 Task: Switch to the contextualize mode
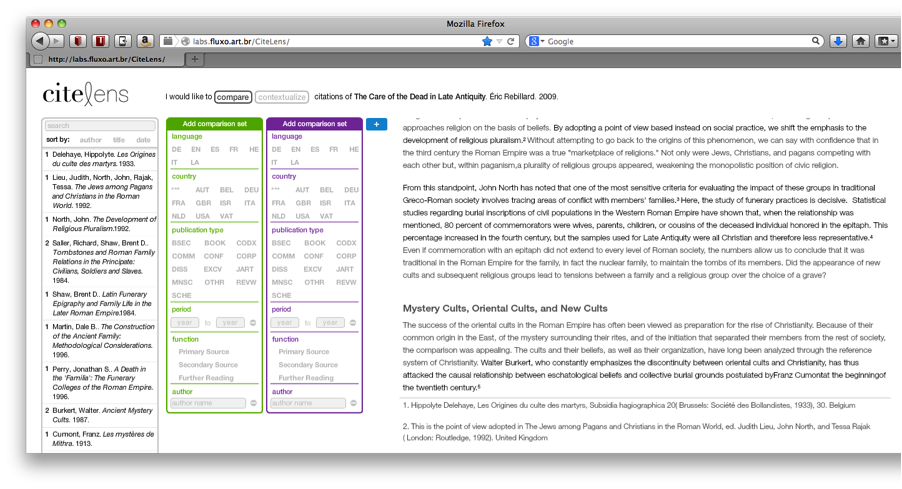[282, 97]
